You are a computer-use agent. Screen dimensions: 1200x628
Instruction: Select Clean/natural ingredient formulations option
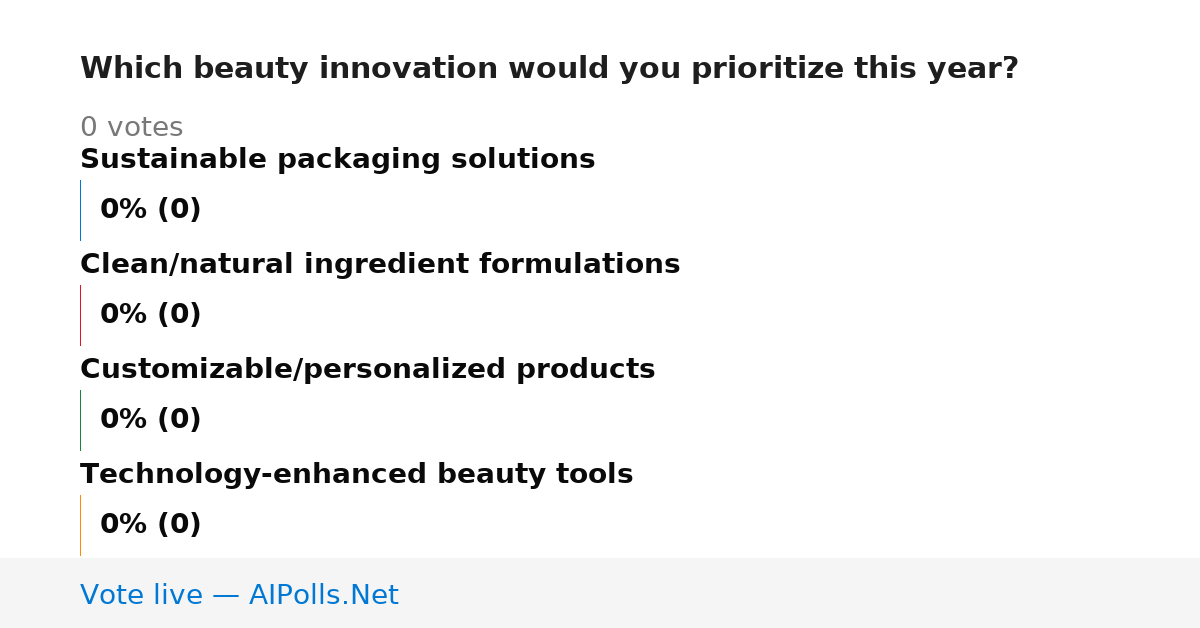click(380, 264)
